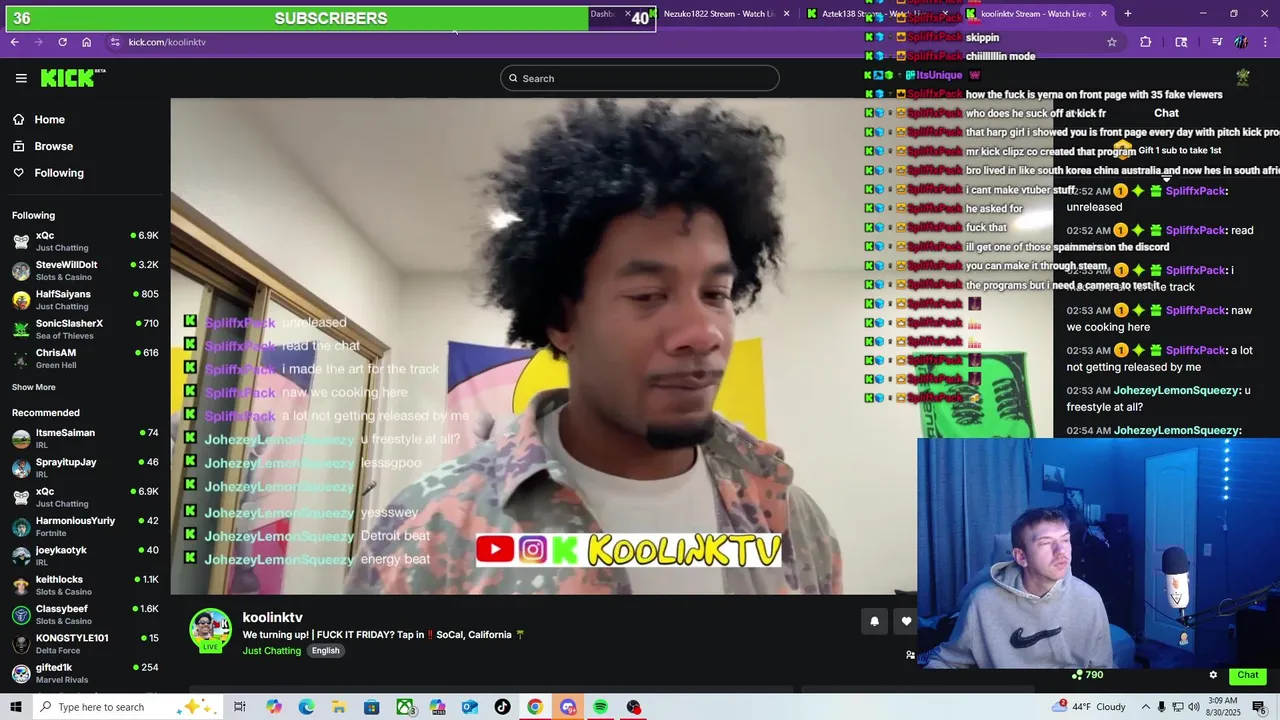
Task: Show hidden system tray icons
Action: point(1146,707)
